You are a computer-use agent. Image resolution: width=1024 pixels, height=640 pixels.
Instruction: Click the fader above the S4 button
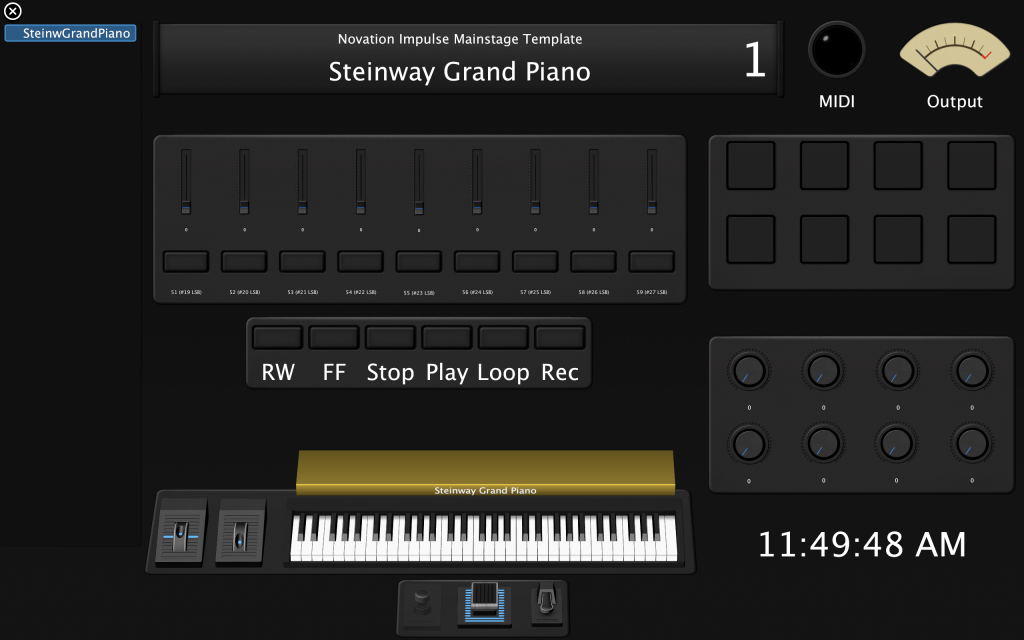point(360,182)
